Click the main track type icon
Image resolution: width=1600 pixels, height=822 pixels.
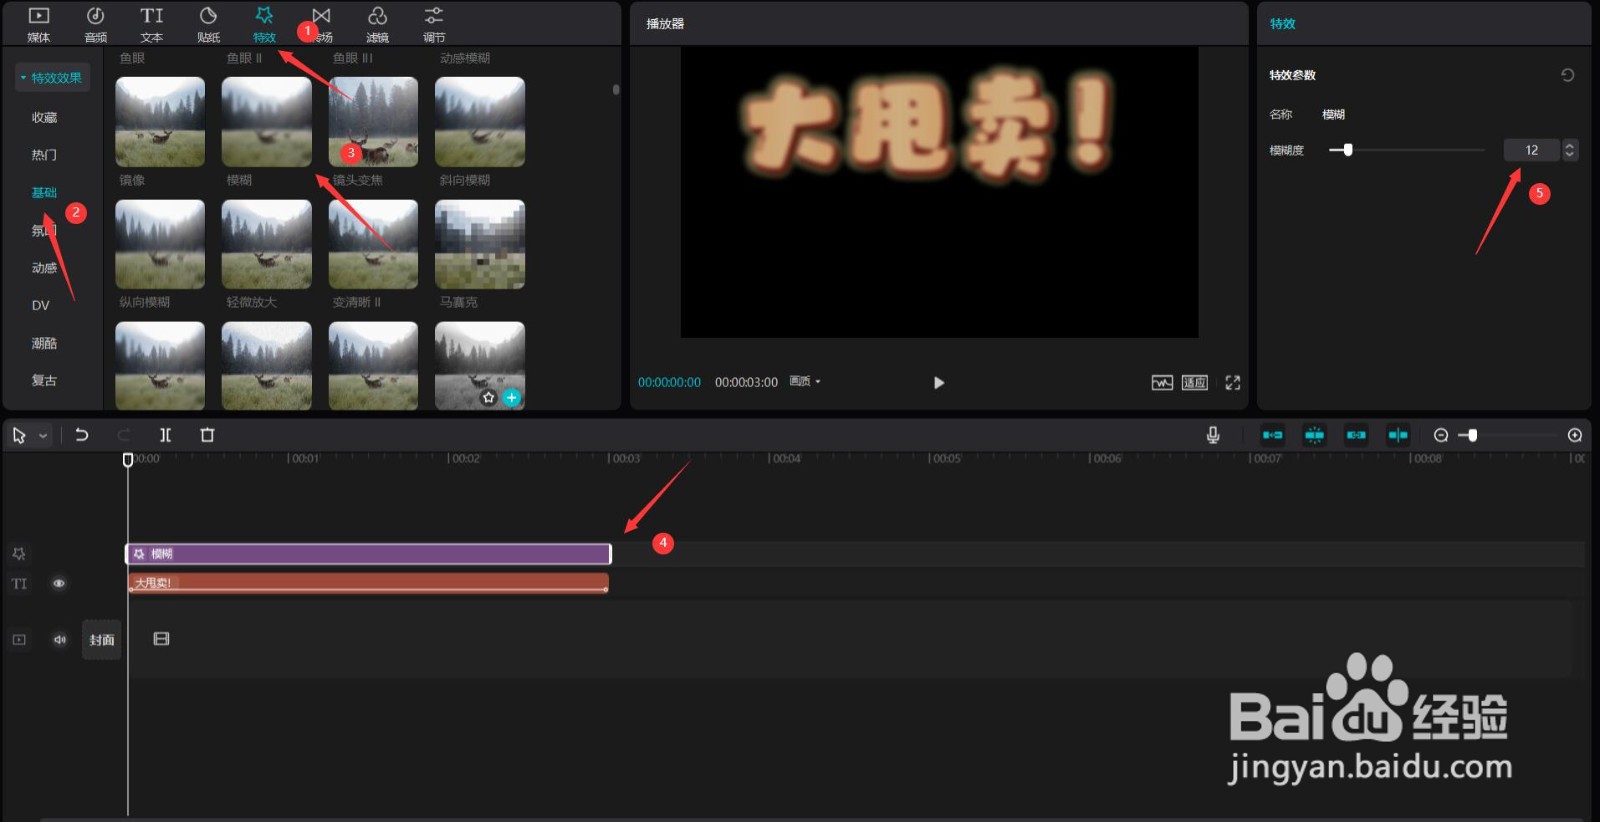pyautogui.click(x=19, y=639)
